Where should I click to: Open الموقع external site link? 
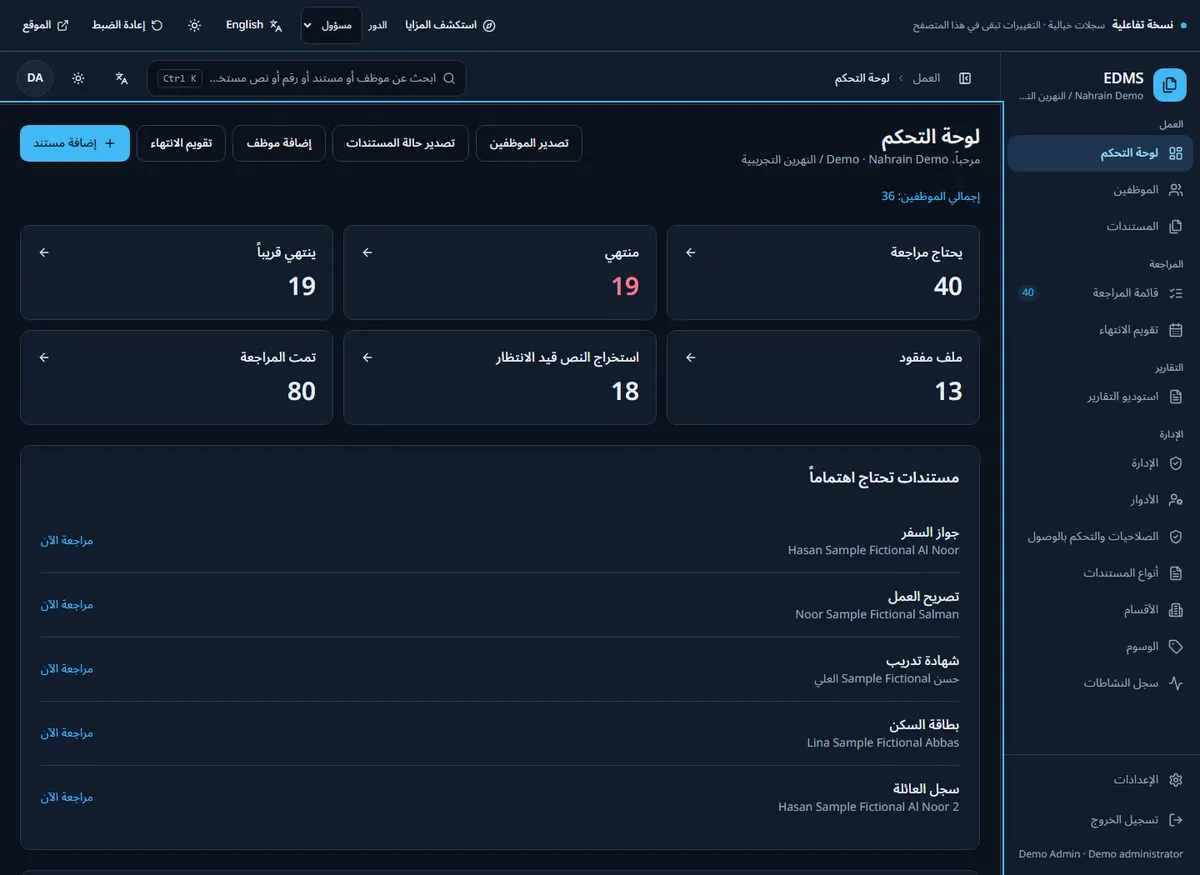pos(45,25)
